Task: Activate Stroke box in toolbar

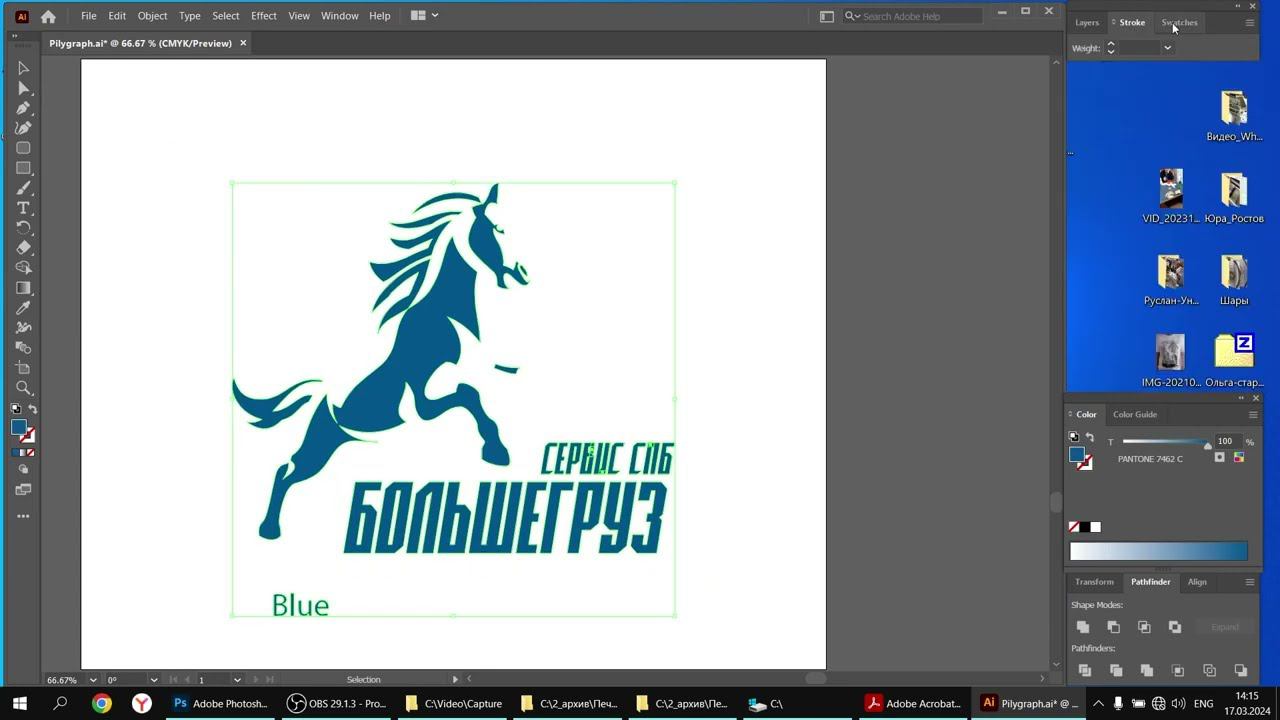Action: click(28, 436)
